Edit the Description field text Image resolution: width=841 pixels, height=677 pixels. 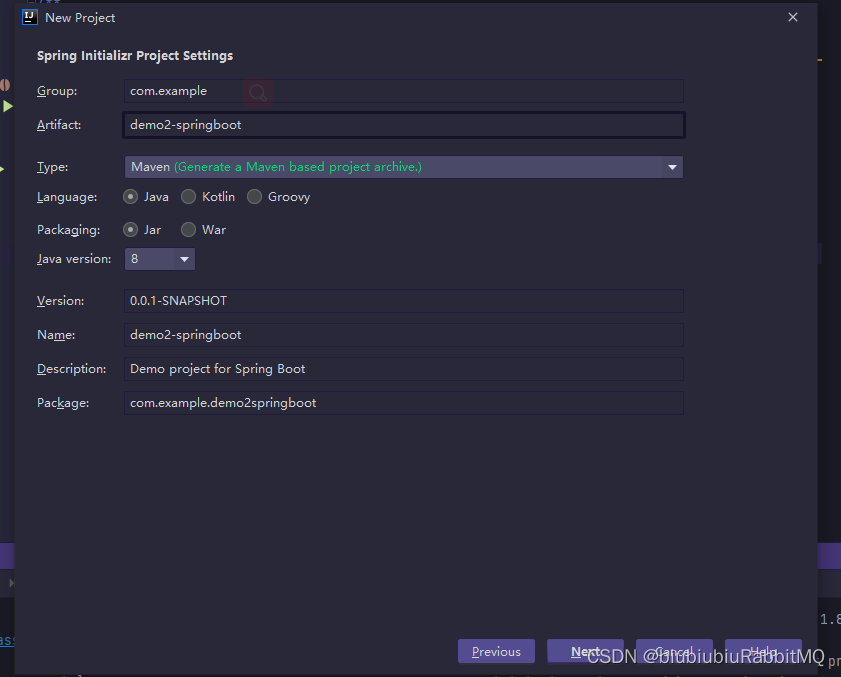point(403,369)
